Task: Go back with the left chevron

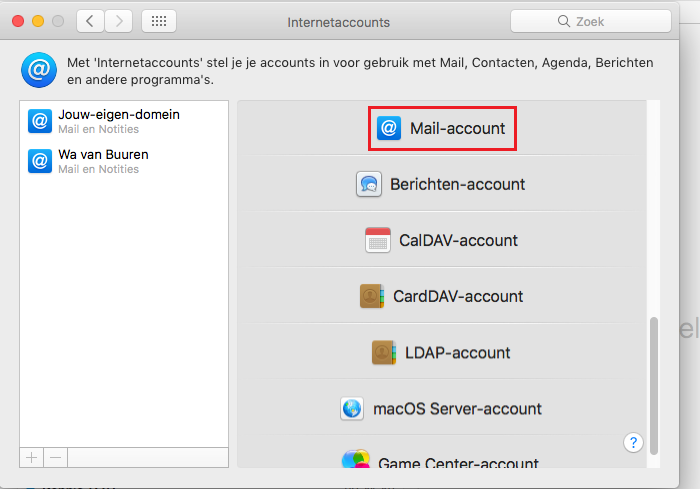Action: pyautogui.click(x=90, y=21)
